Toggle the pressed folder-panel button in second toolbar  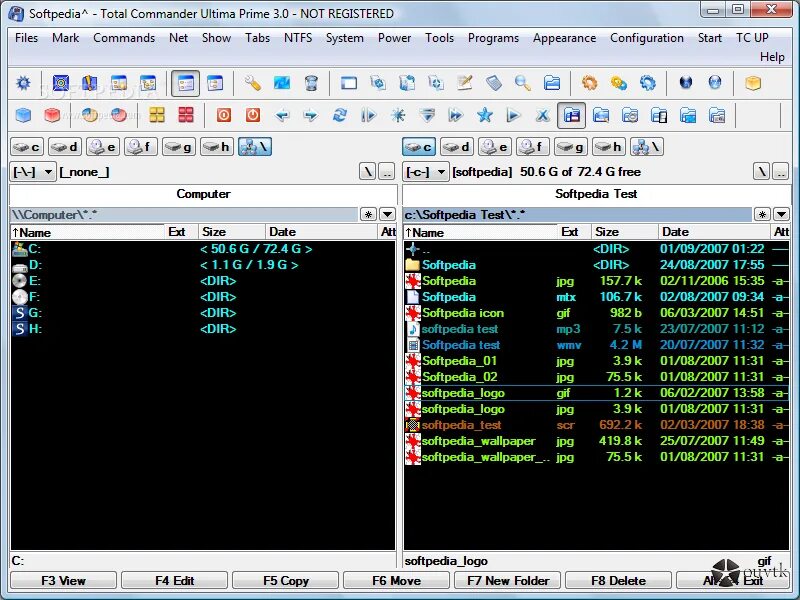[571, 116]
